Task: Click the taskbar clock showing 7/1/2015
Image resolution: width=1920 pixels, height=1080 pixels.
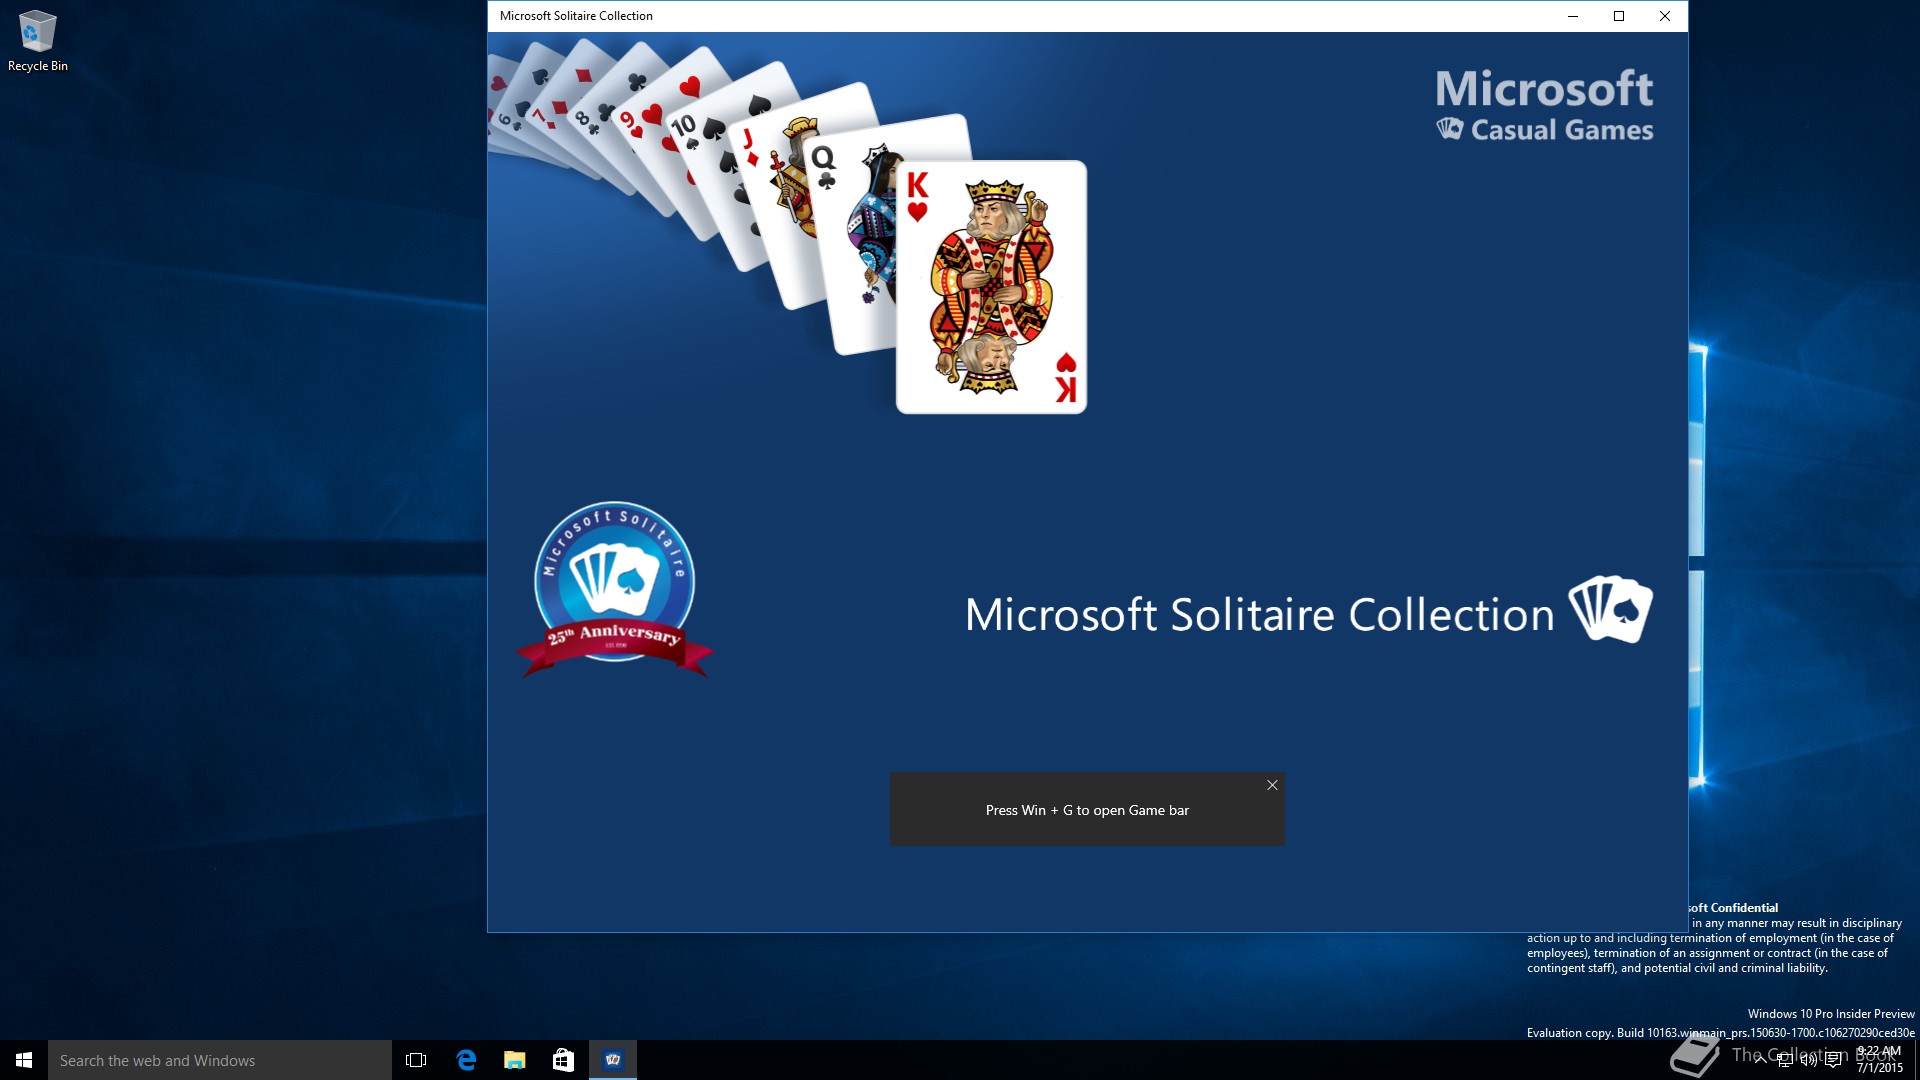Action: [x=1879, y=1060]
